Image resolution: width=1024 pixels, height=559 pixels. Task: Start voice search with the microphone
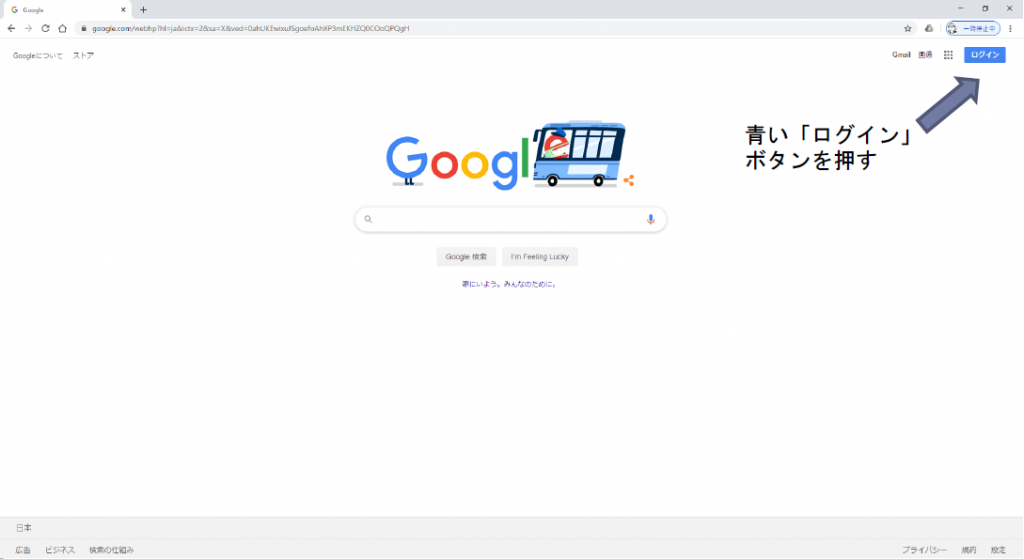click(650, 219)
